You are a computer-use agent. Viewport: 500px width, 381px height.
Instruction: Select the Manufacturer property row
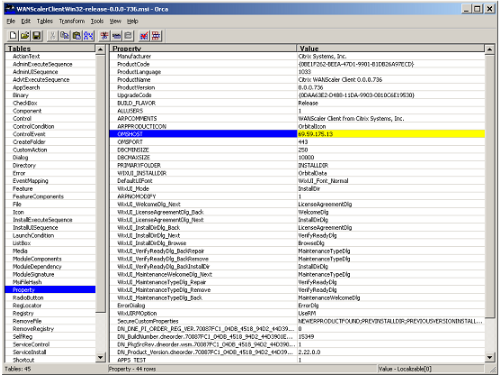coord(297,56)
